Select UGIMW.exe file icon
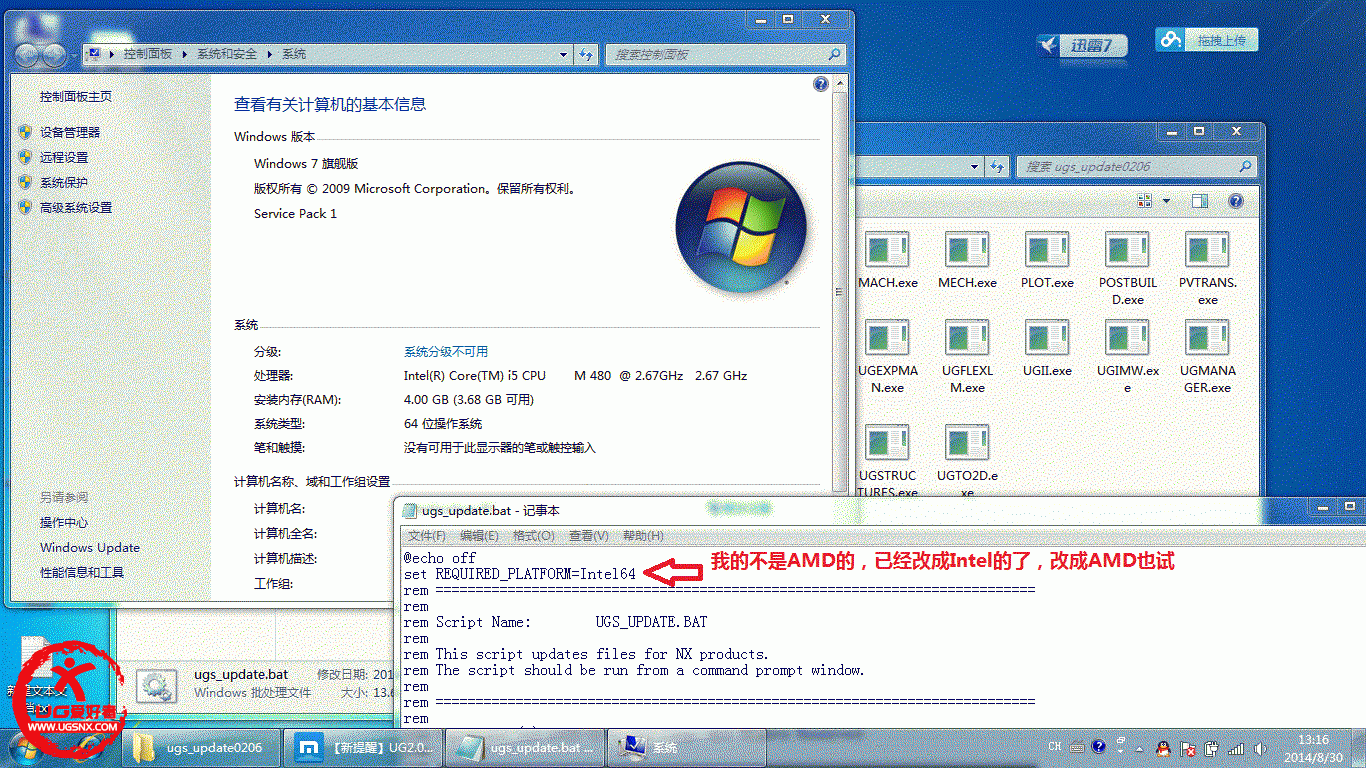The width and height of the screenshot is (1366, 768). 1127,339
